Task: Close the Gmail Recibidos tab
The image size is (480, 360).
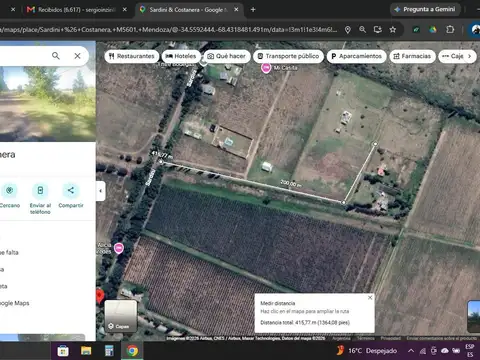Action: point(125,10)
